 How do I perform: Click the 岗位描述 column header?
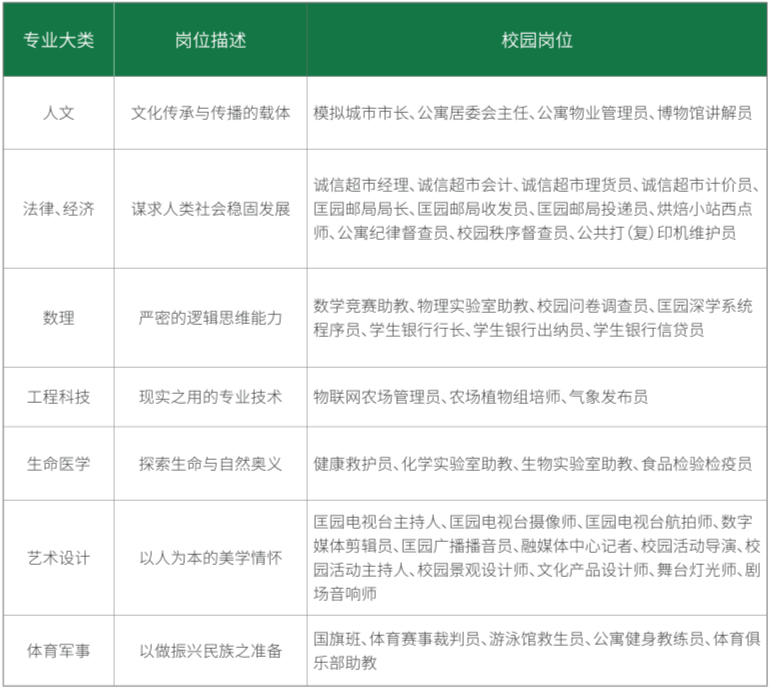[x=210, y=40]
